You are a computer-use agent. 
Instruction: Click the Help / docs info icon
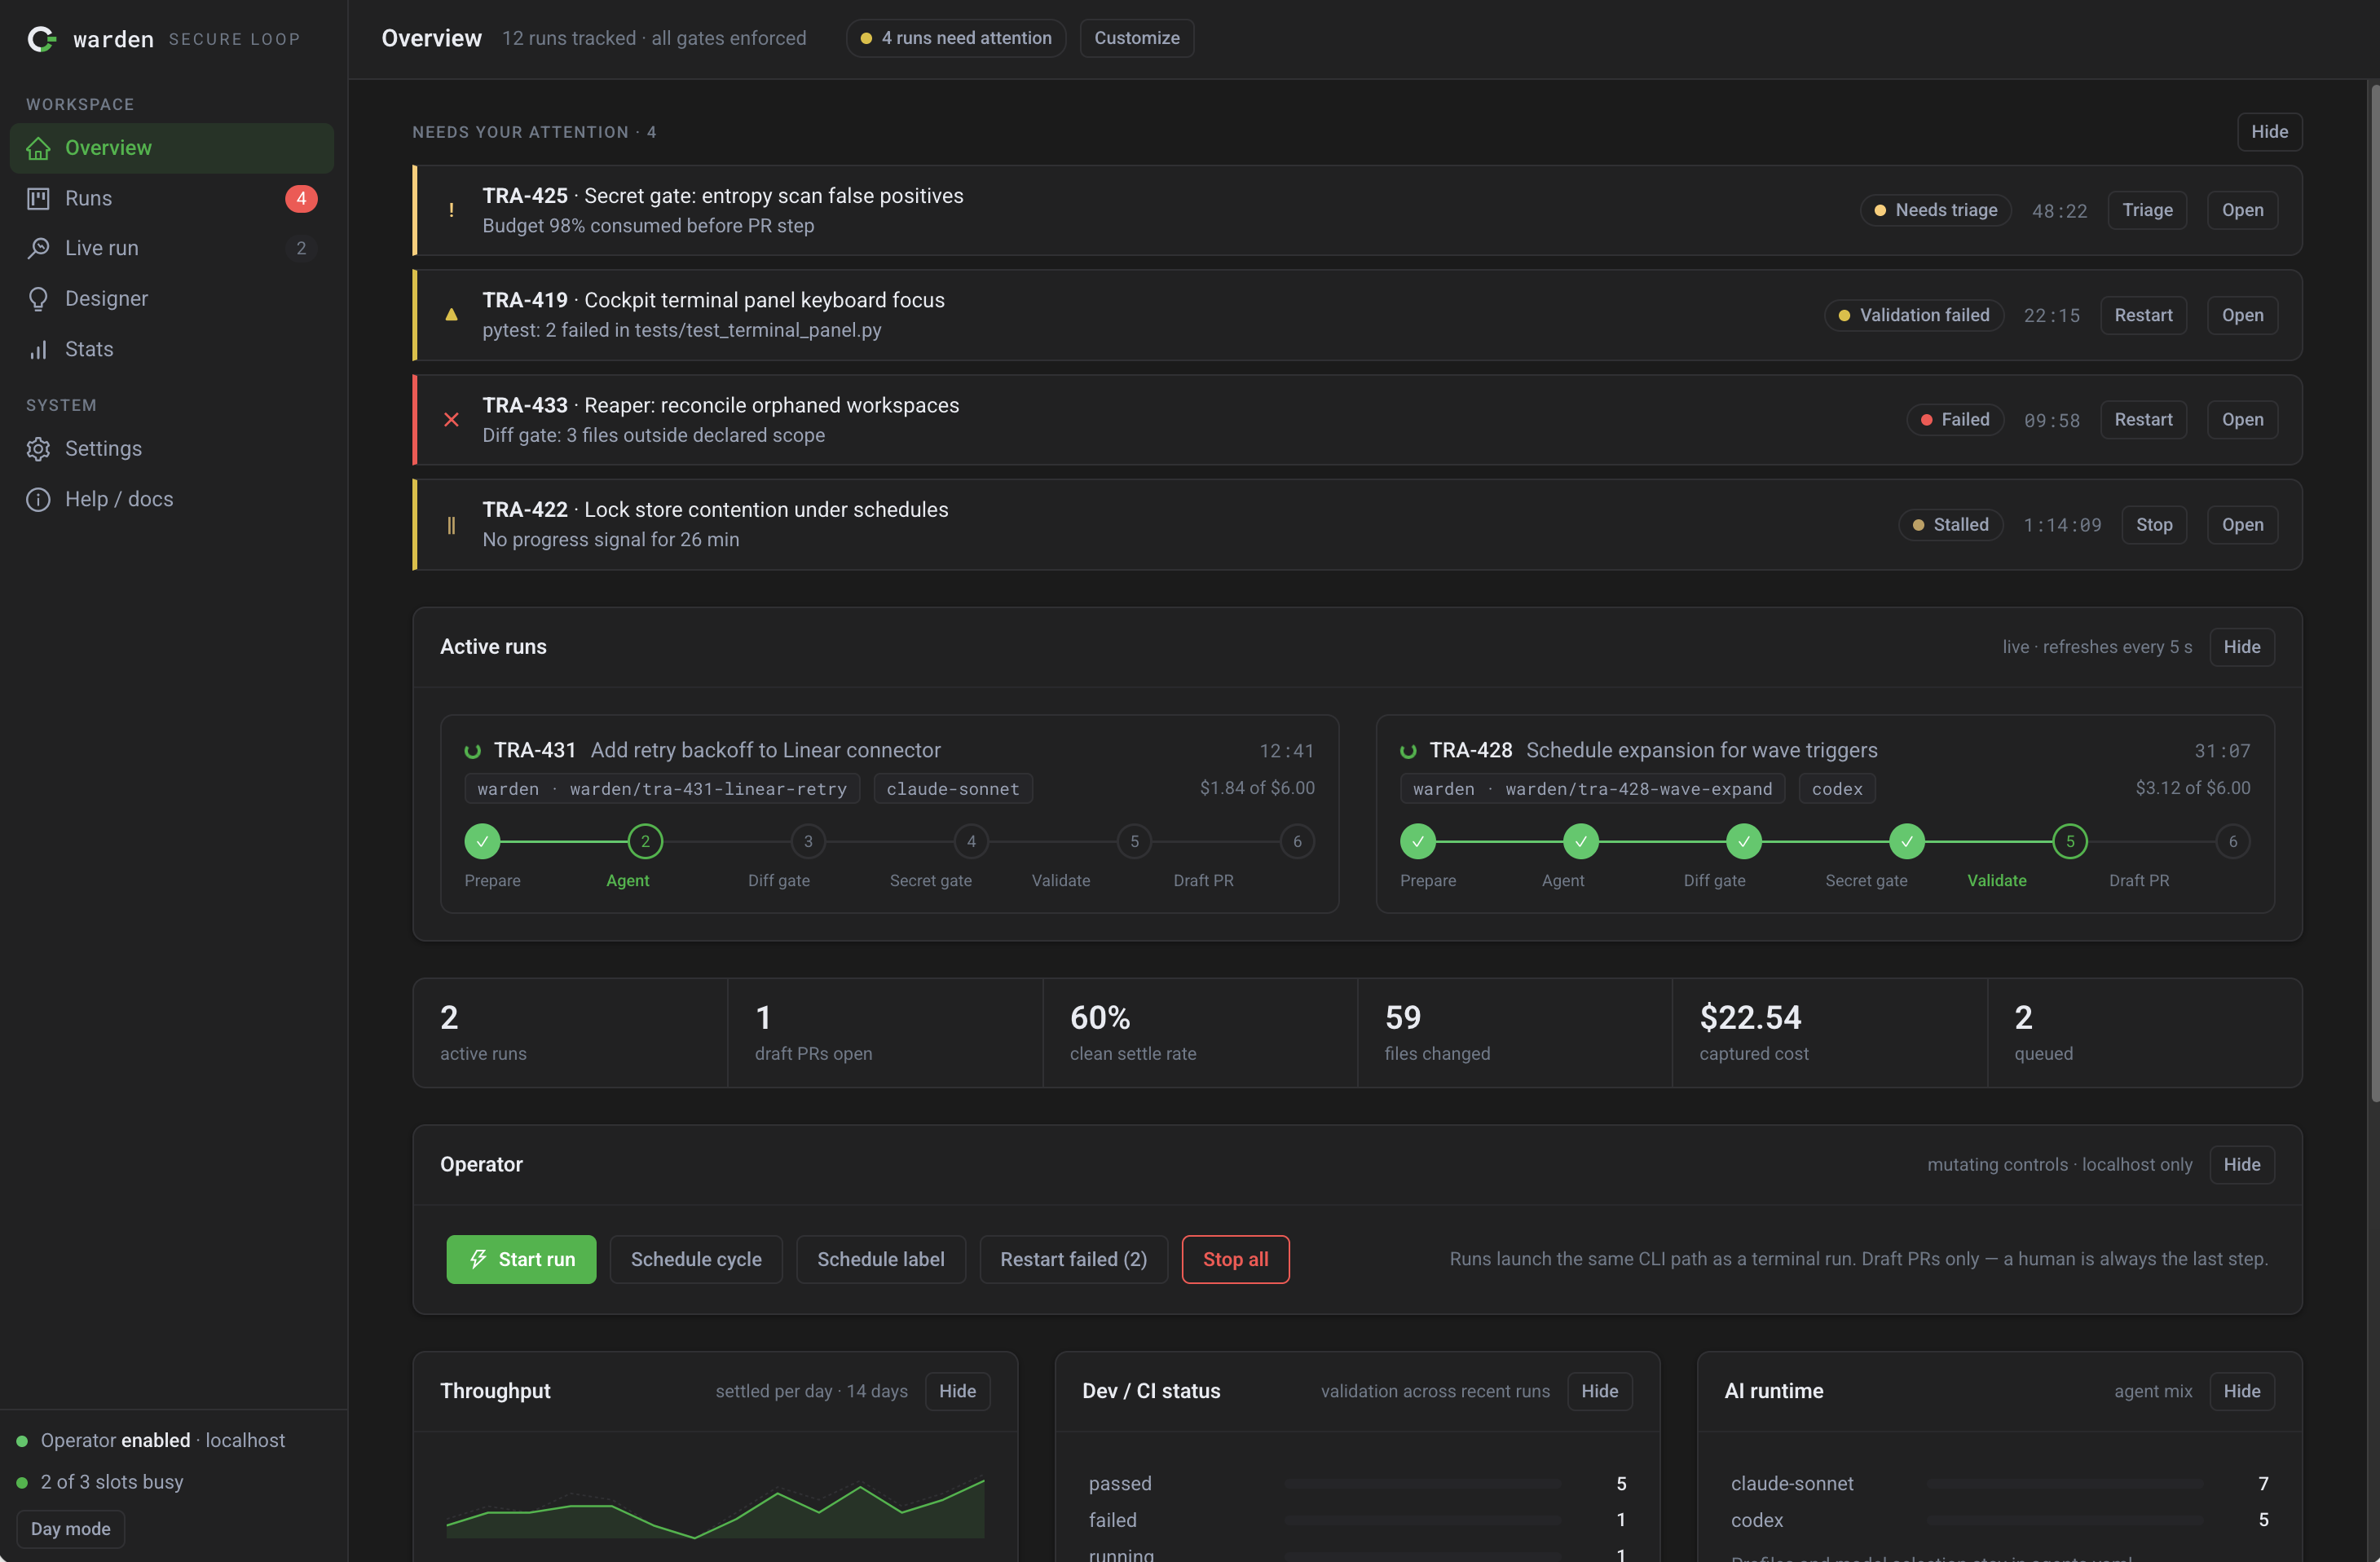pos(38,499)
